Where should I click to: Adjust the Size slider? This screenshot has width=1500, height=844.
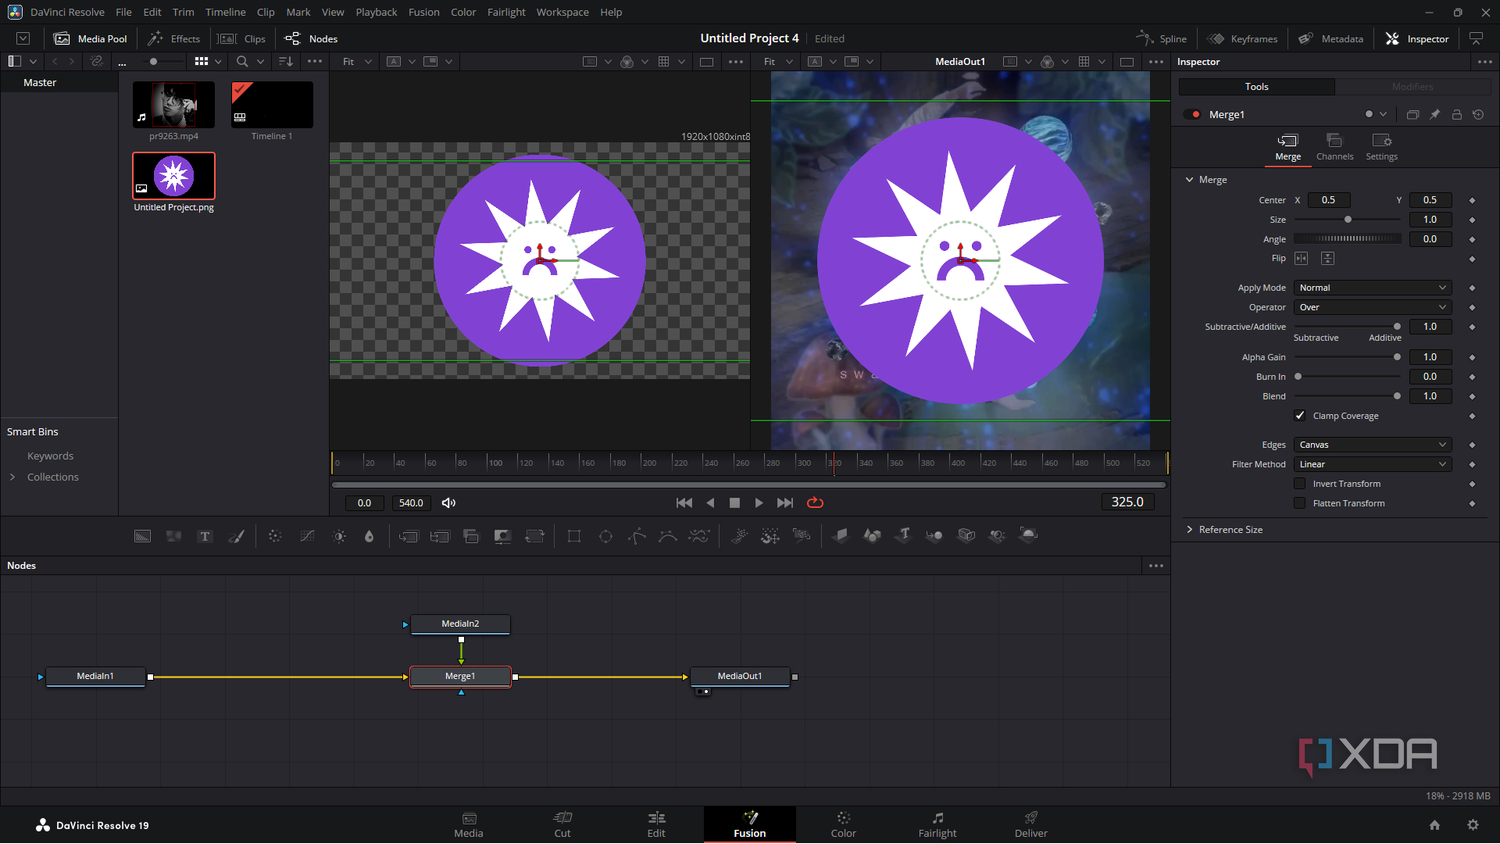point(1347,220)
